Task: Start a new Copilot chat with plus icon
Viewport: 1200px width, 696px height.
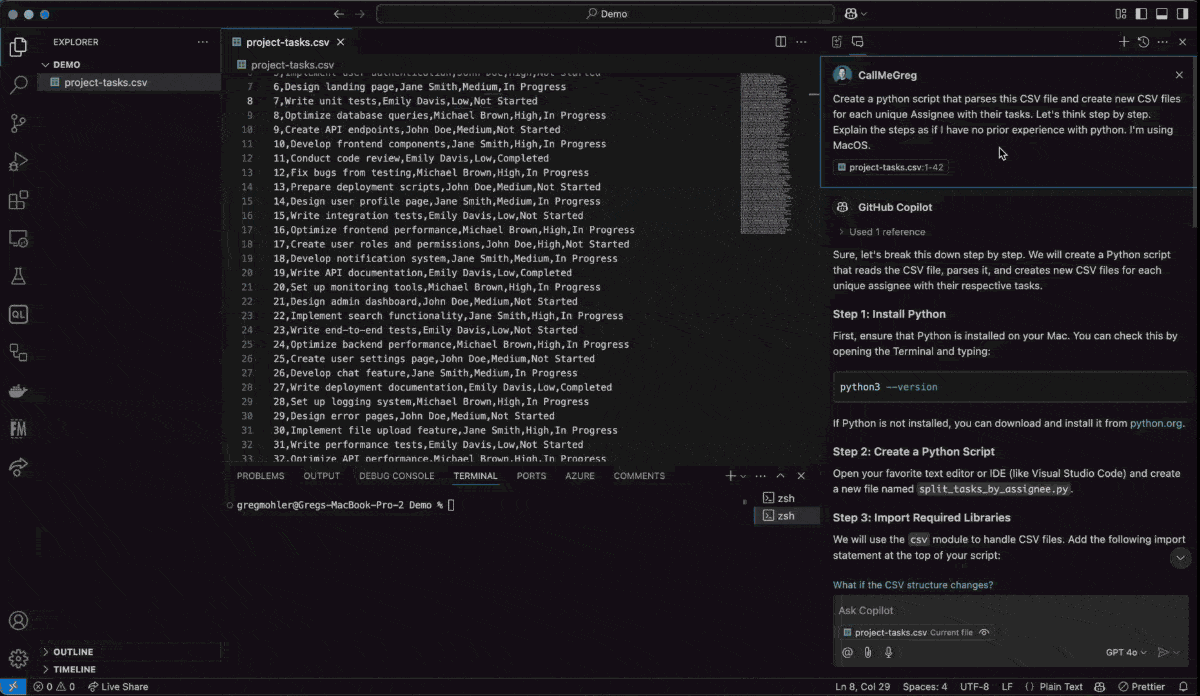Action: 1124,42
